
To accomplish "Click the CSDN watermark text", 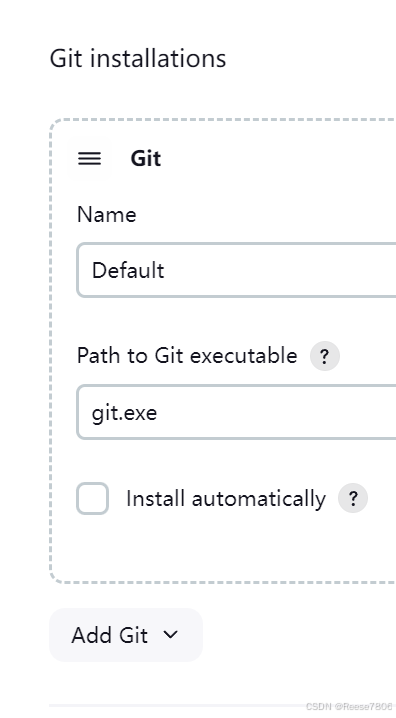I will (x=348, y=706).
